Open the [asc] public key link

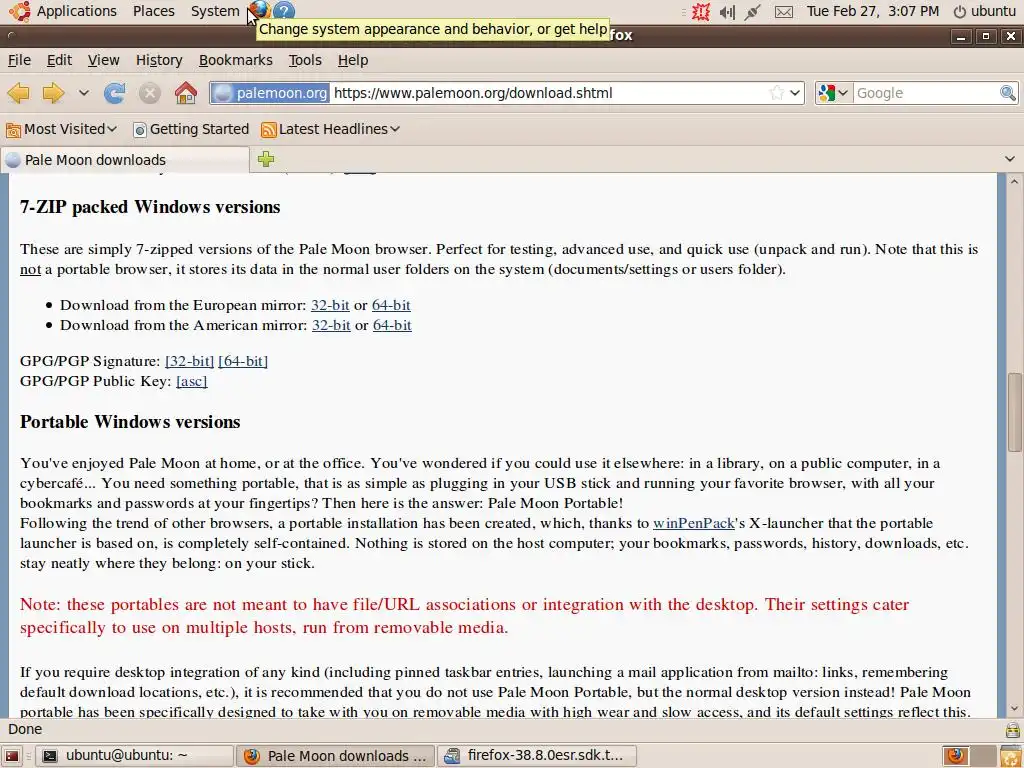pyautogui.click(x=191, y=381)
